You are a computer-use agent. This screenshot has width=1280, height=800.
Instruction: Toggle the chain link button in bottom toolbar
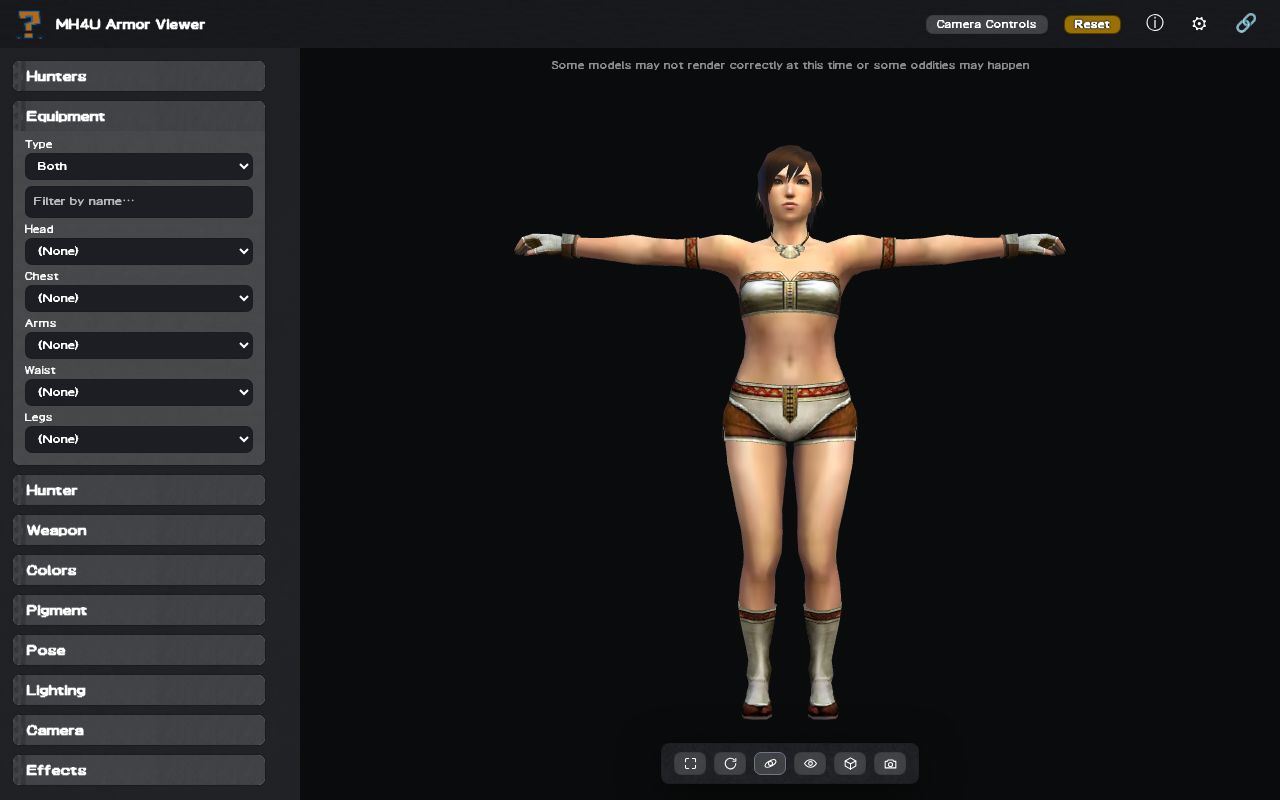coord(770,764)
